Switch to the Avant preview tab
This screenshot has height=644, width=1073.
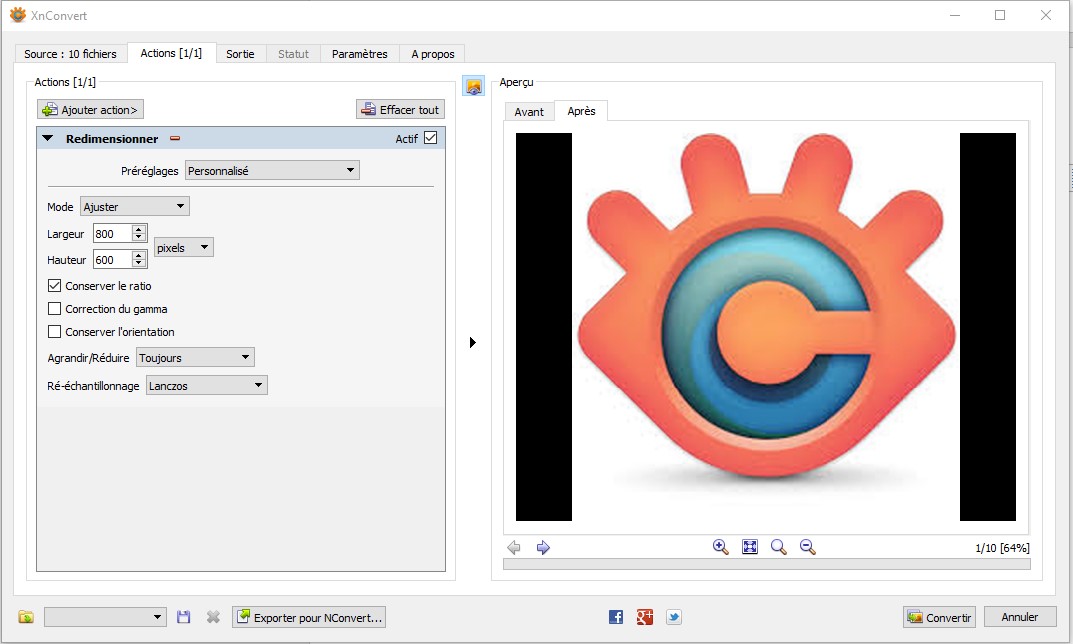coord(529,112)
